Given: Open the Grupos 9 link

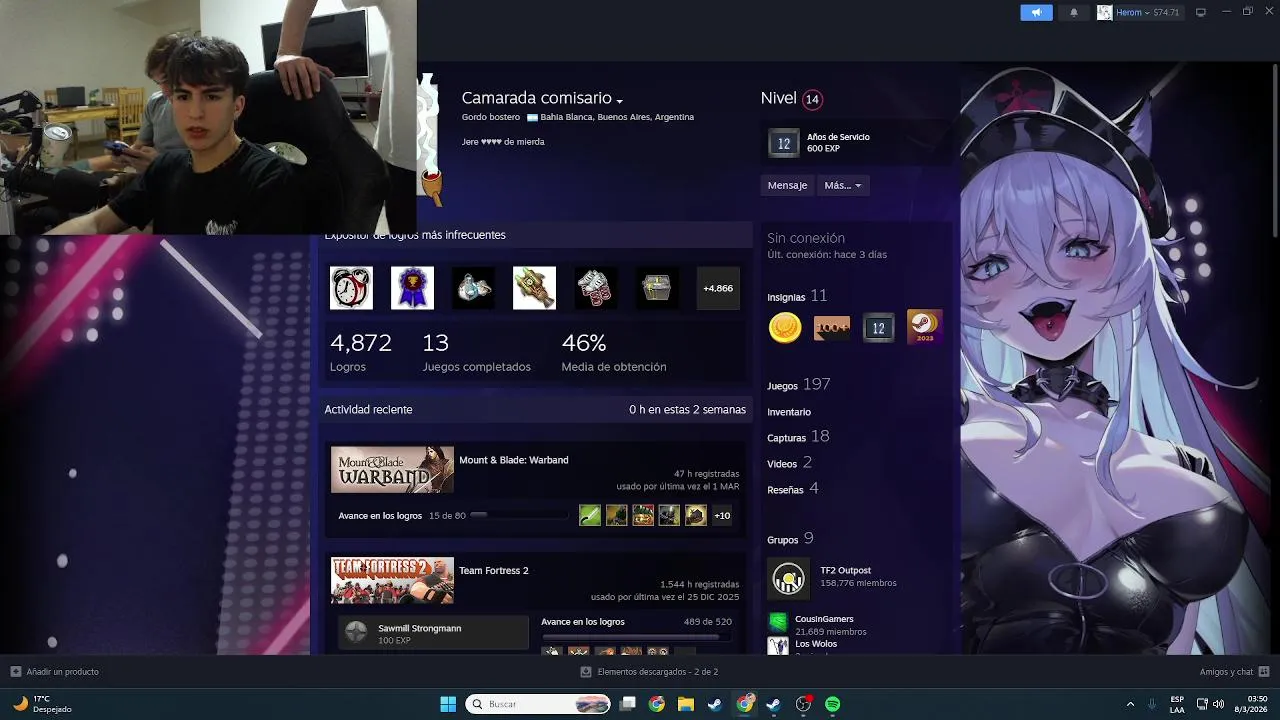Looking at the screenshot, I should tap(790, 539).
